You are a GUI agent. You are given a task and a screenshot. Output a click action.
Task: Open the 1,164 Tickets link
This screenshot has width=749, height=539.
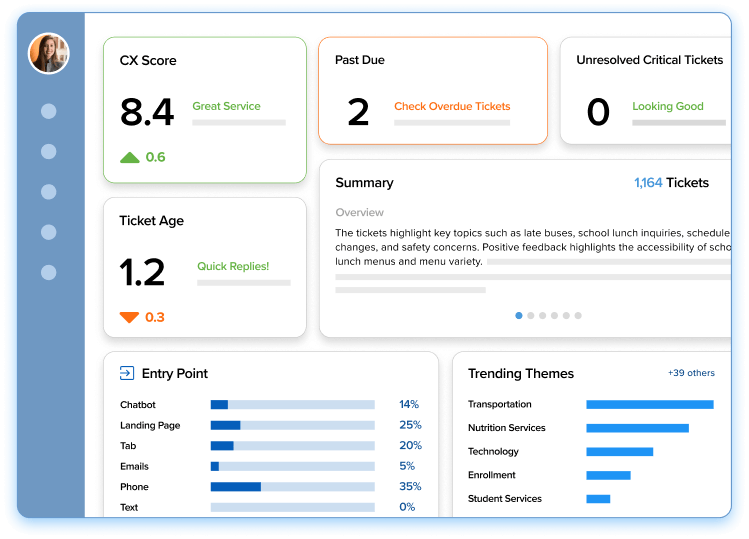tap(671, 183)
